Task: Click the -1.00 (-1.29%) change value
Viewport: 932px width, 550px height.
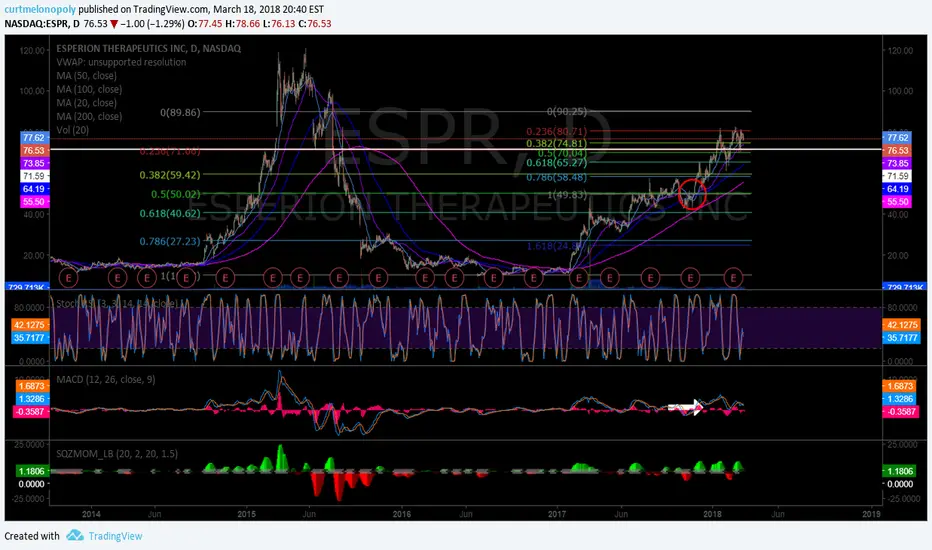Action: click(x=152, y=24)
